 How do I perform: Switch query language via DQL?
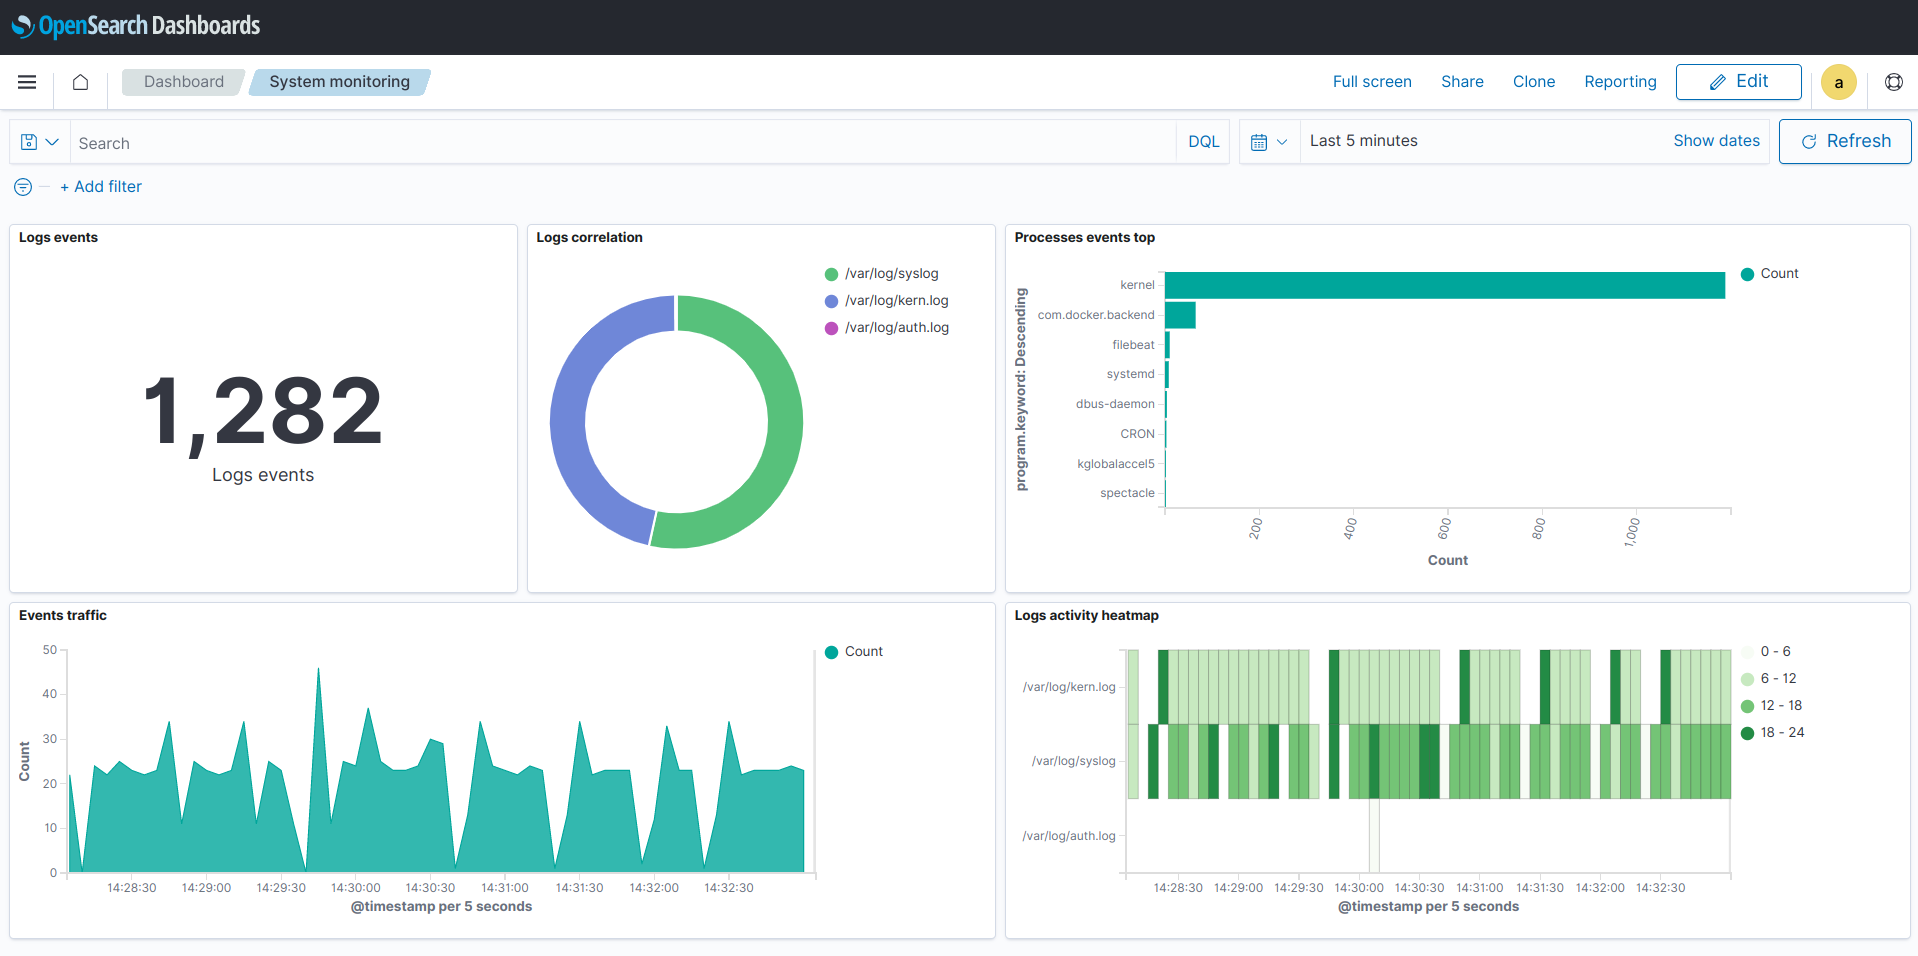[x=1203, y=142]
